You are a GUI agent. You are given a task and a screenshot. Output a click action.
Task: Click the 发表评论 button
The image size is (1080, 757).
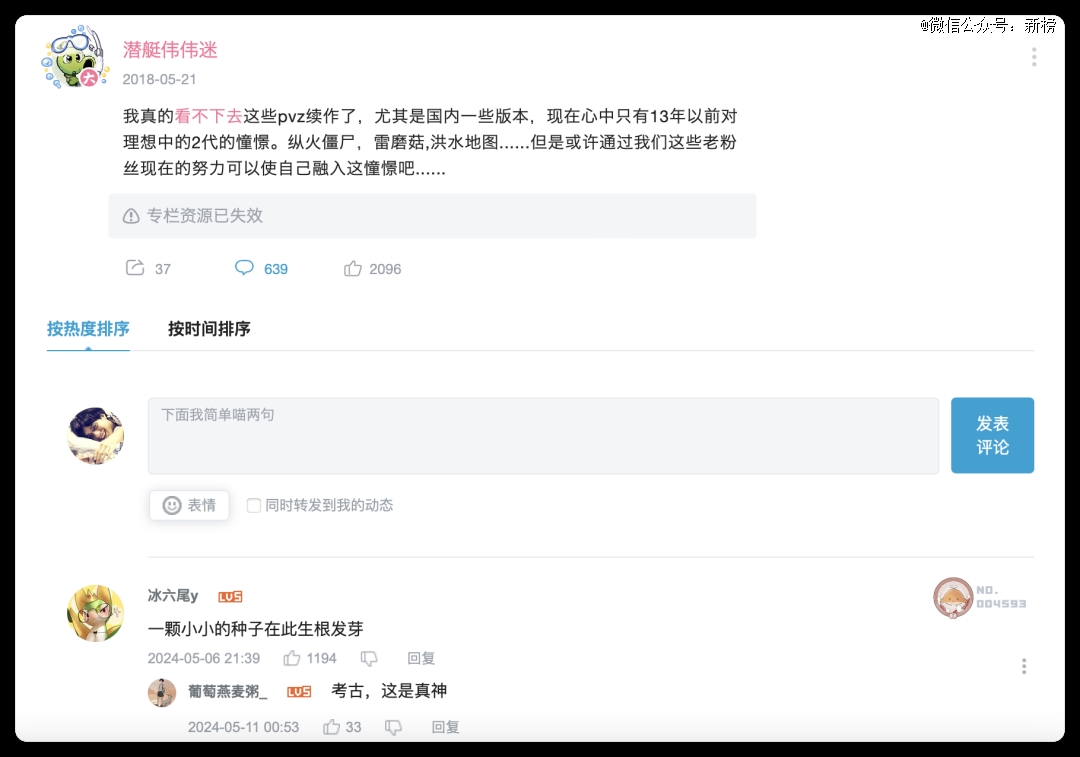tap(993, 435)
